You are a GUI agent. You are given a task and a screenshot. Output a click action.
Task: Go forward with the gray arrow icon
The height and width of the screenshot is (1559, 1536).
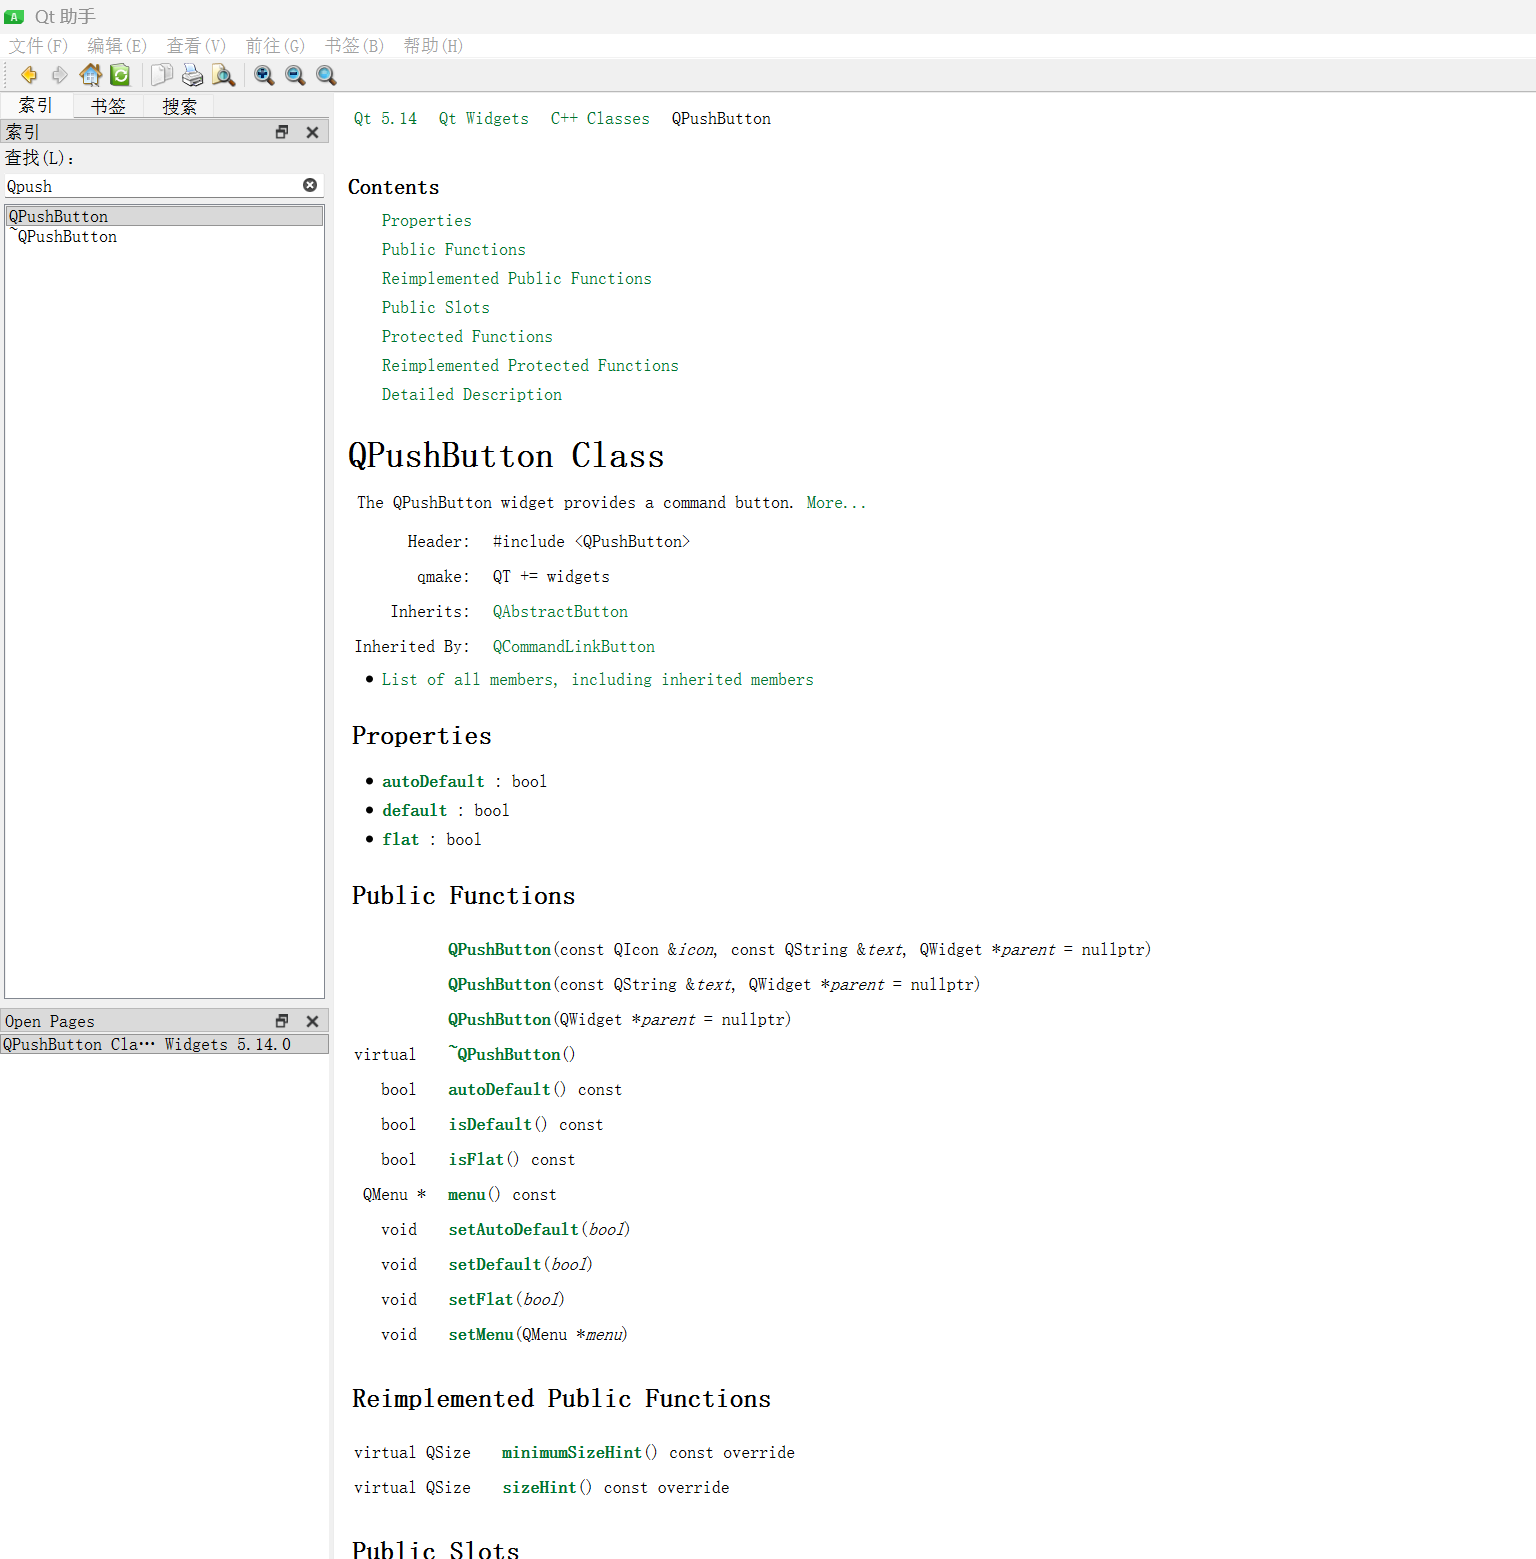[60, 75]
